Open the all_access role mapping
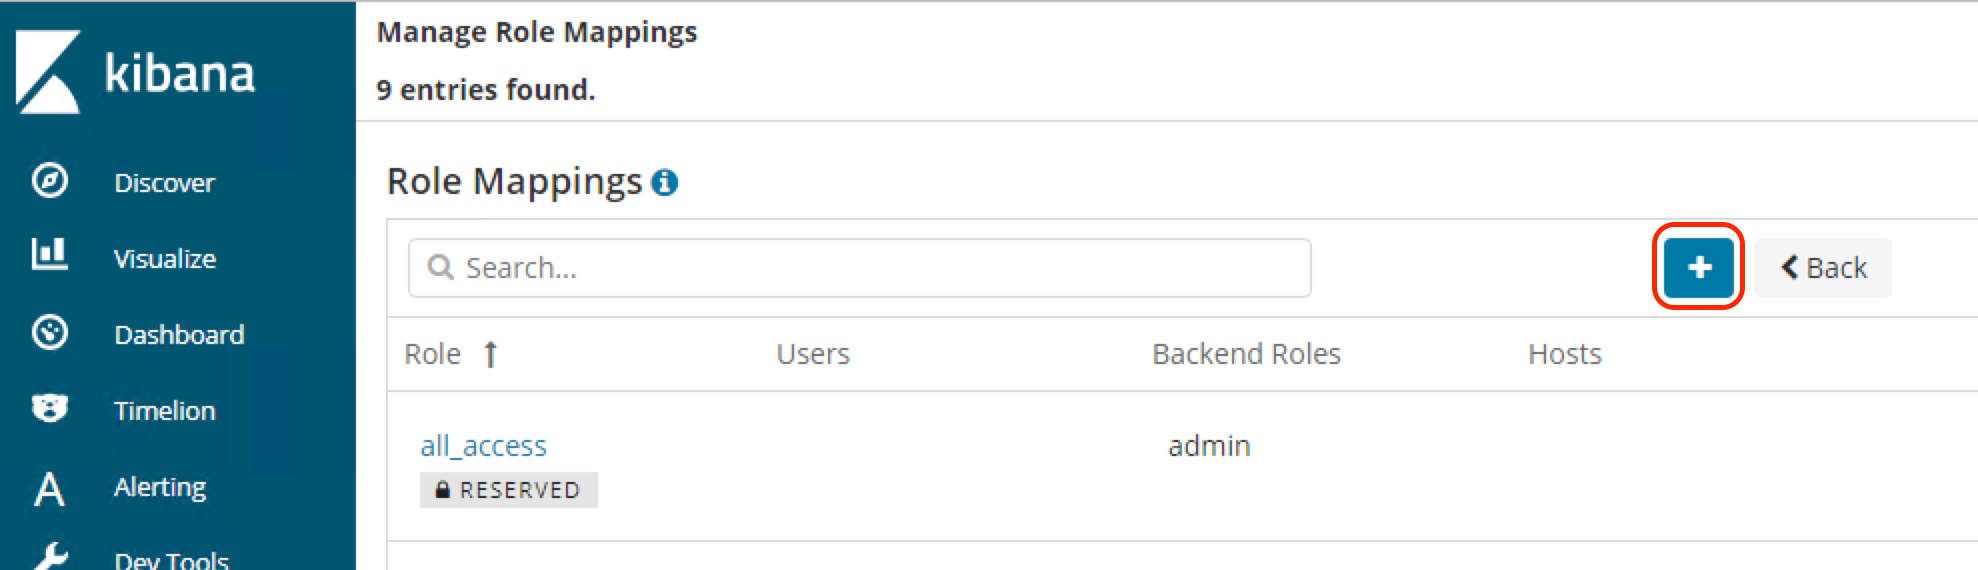 483,446
